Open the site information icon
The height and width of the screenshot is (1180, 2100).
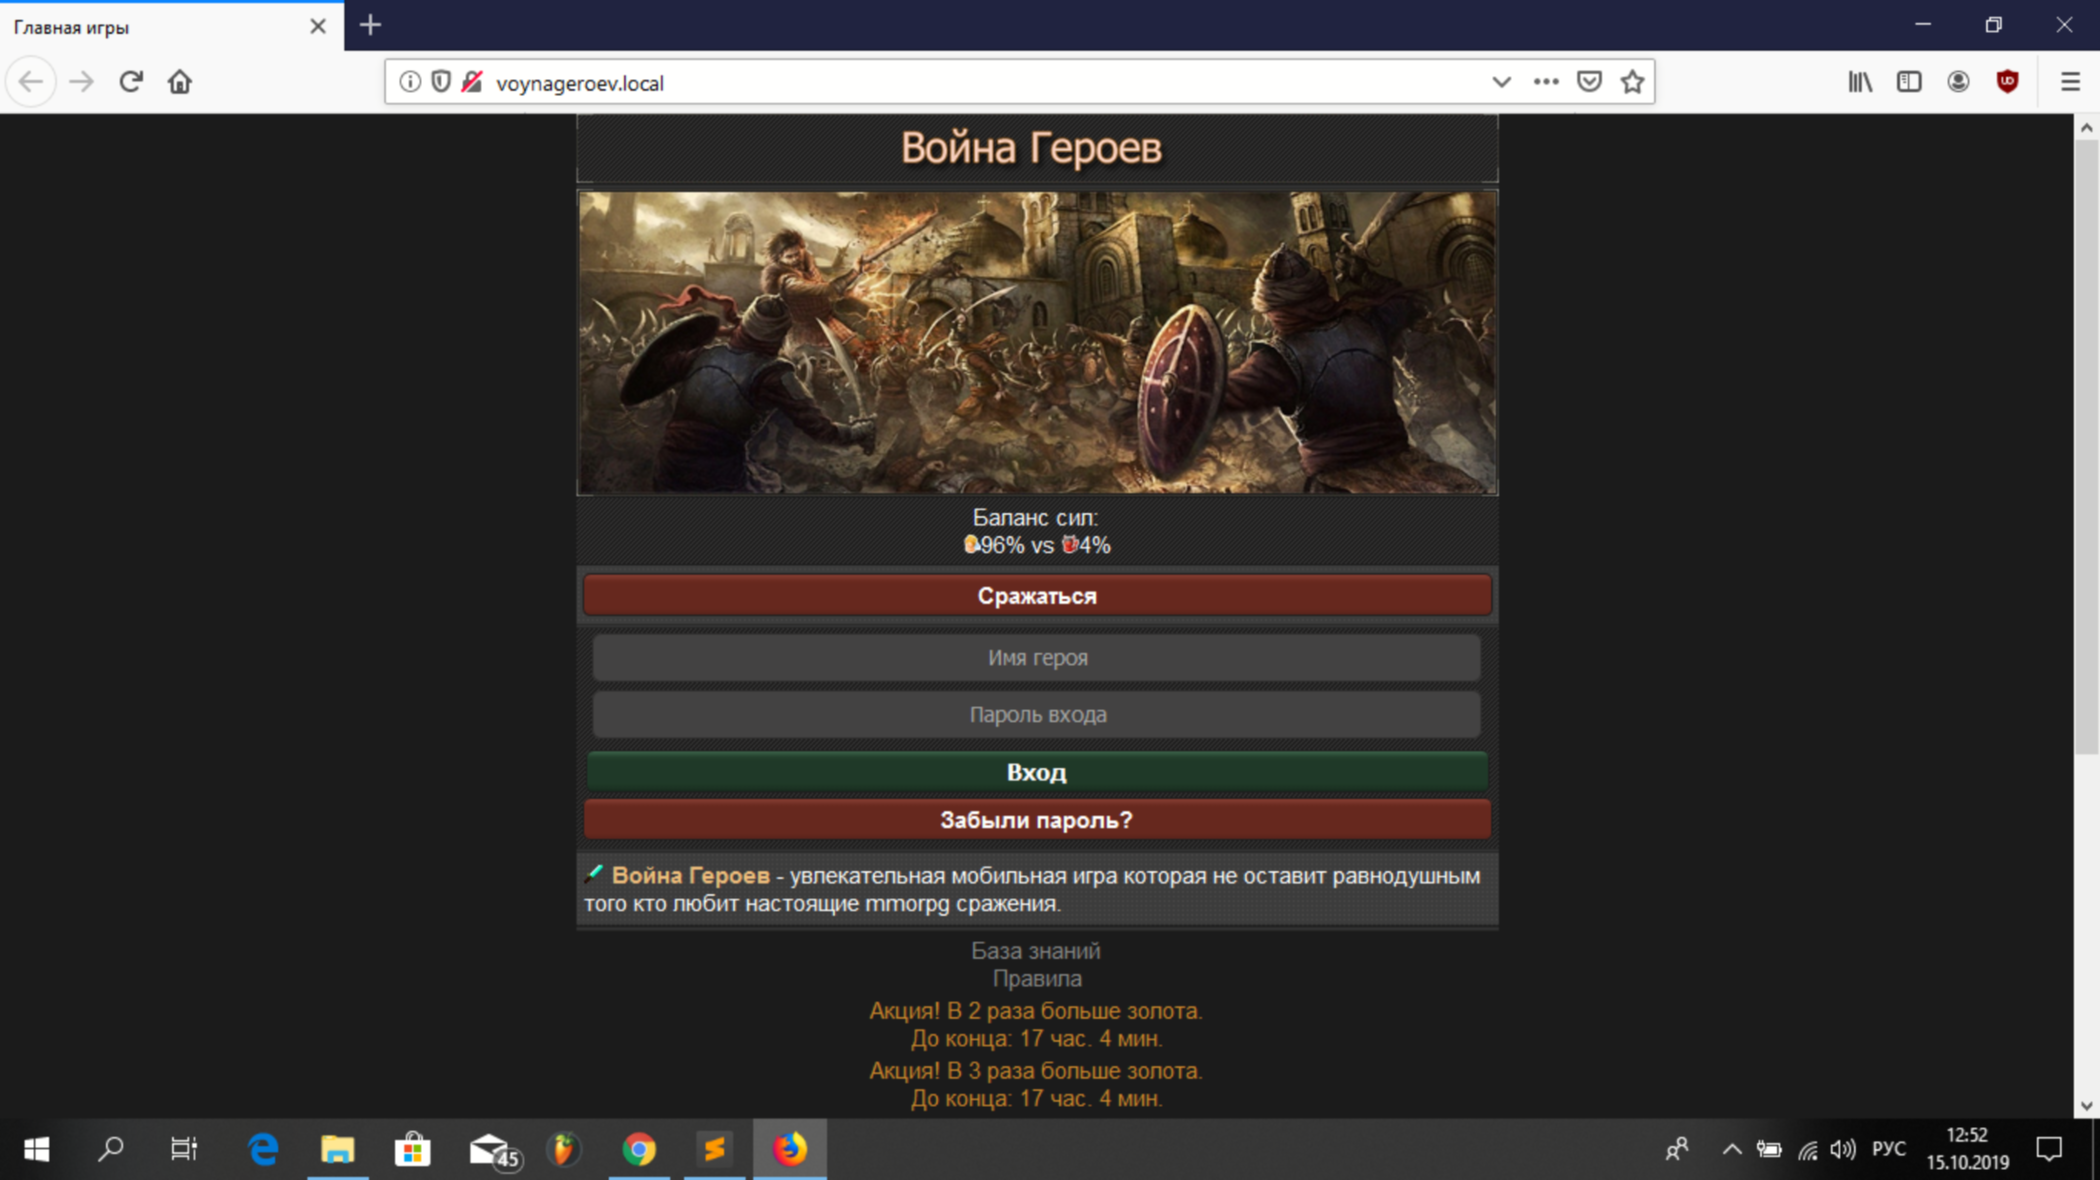click(x=410, y=82)
